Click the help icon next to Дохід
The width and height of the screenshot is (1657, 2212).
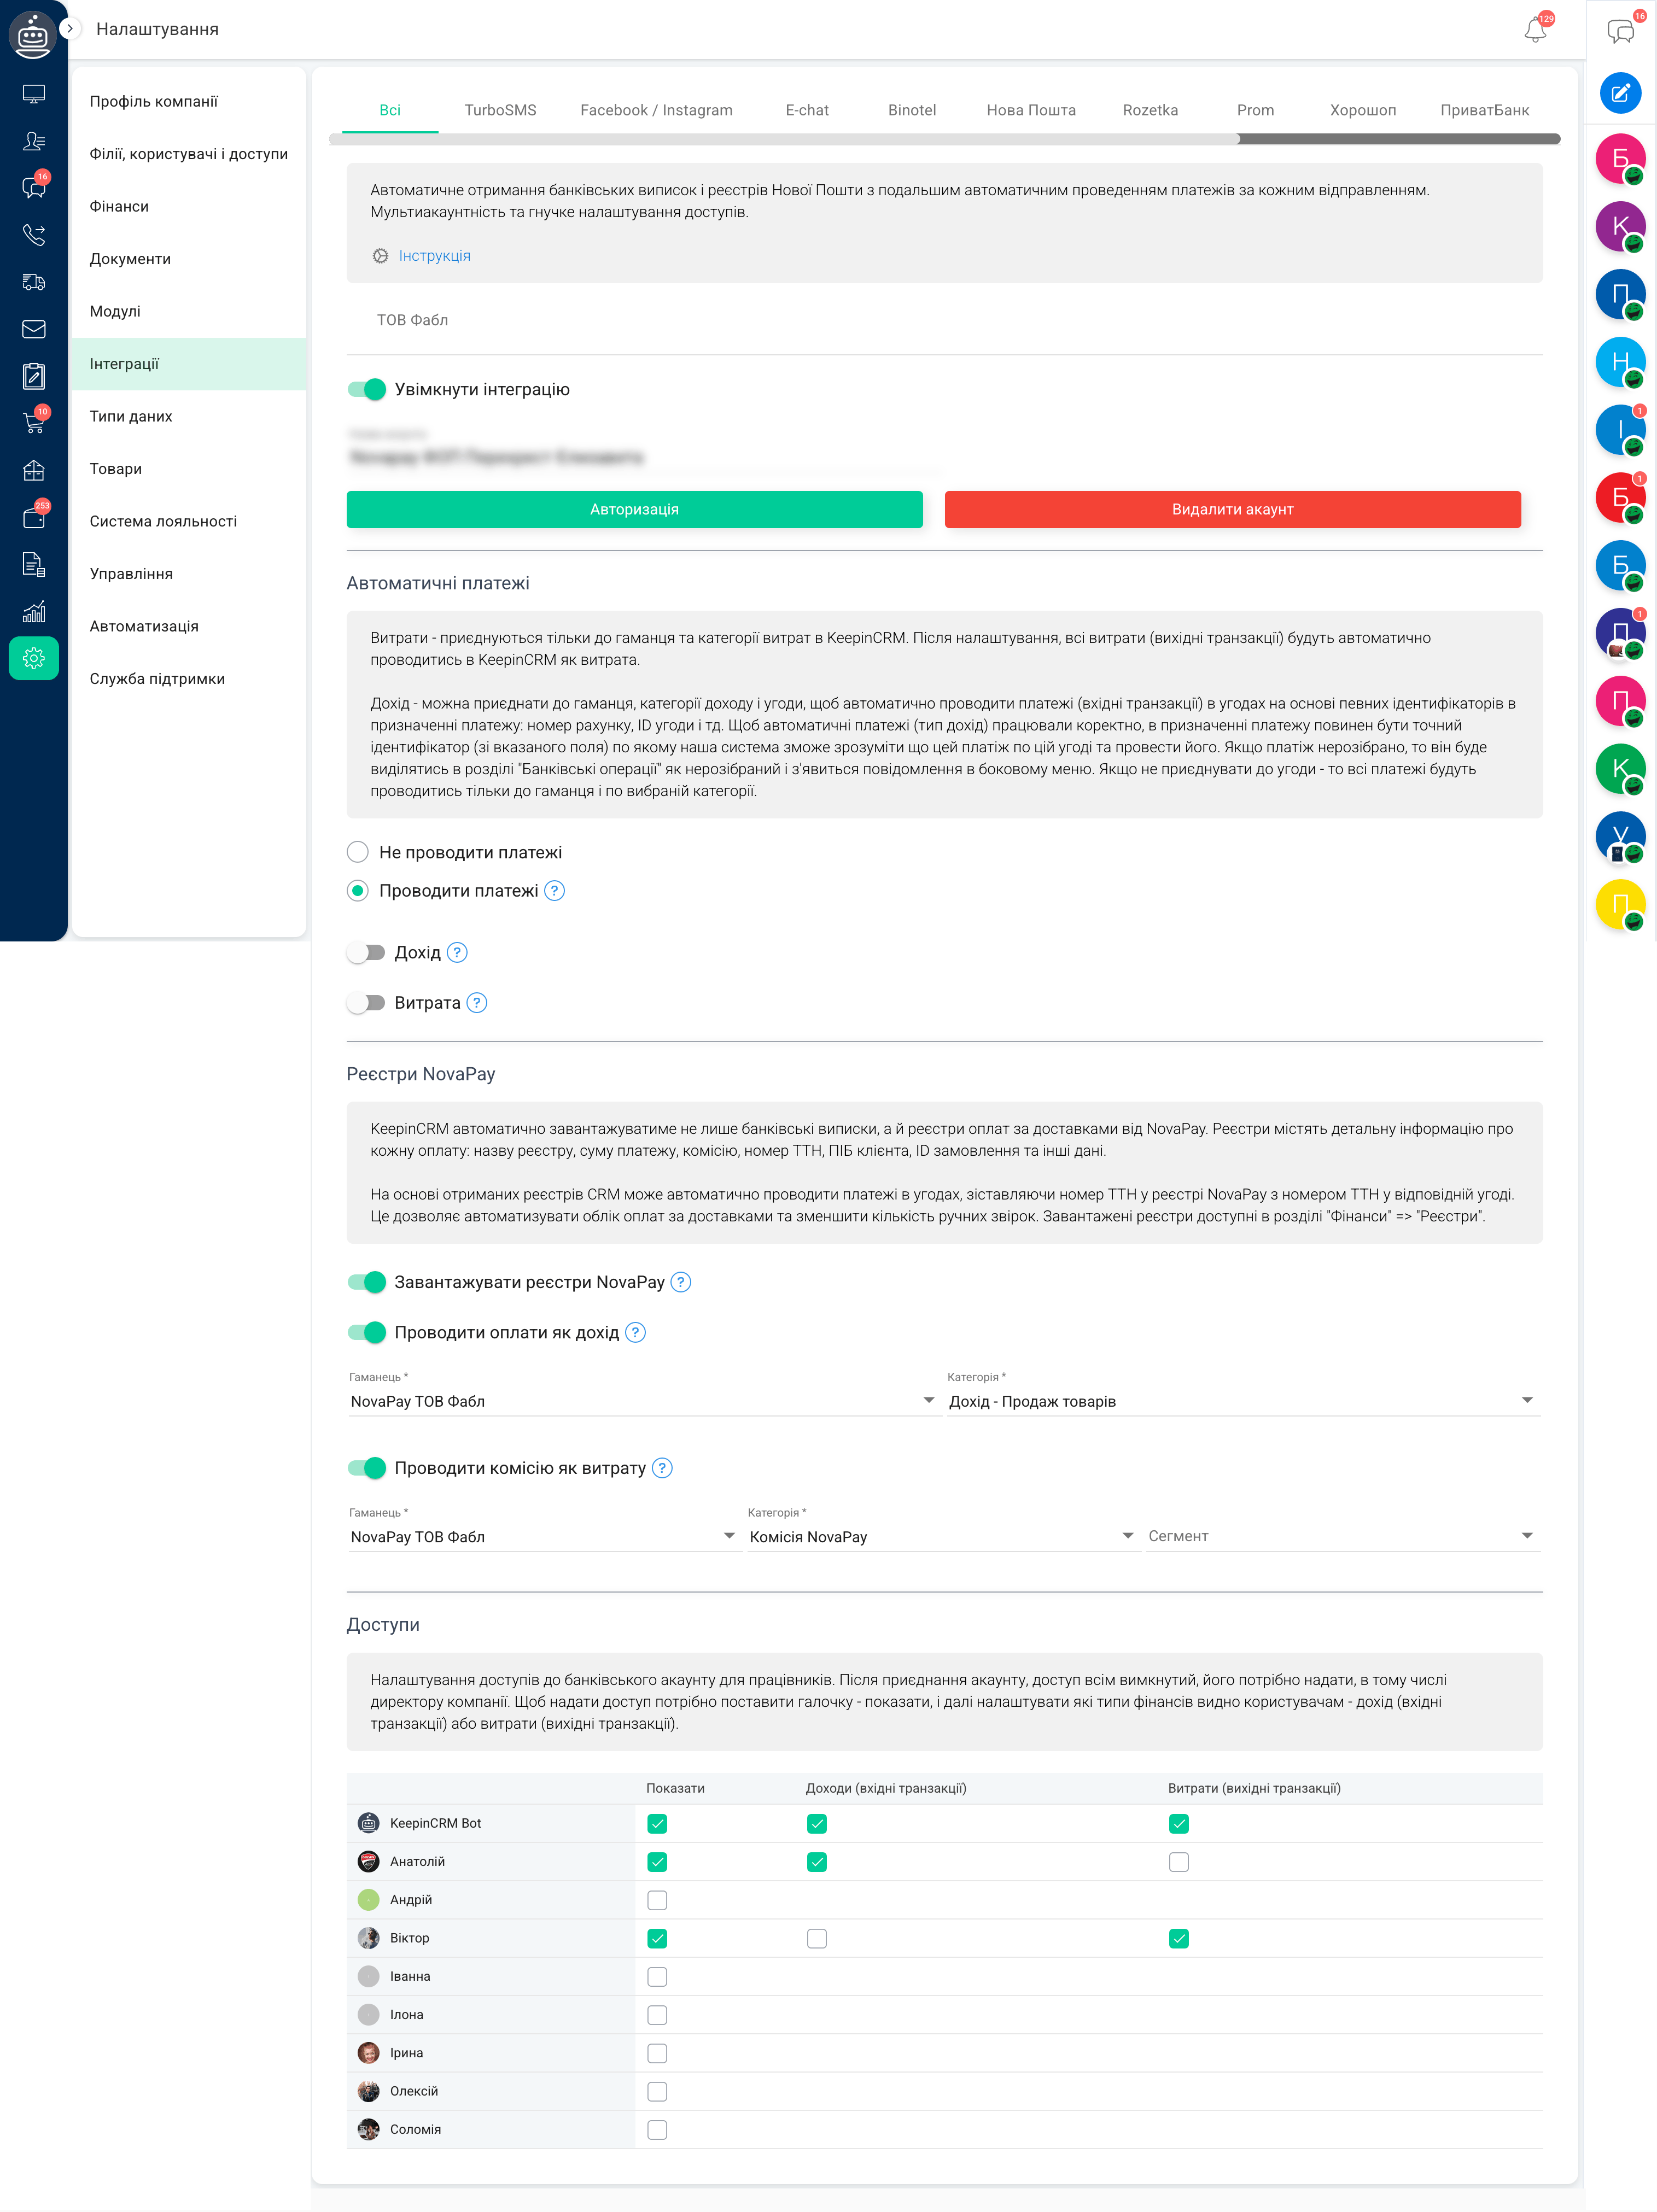click(x=457, y=953)
